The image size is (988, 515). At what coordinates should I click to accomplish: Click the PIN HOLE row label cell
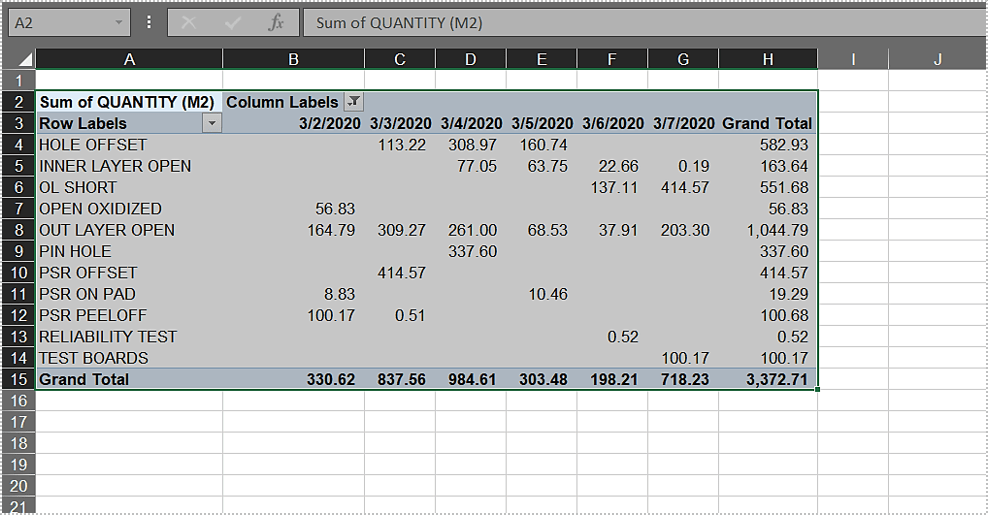coord(129,251)
